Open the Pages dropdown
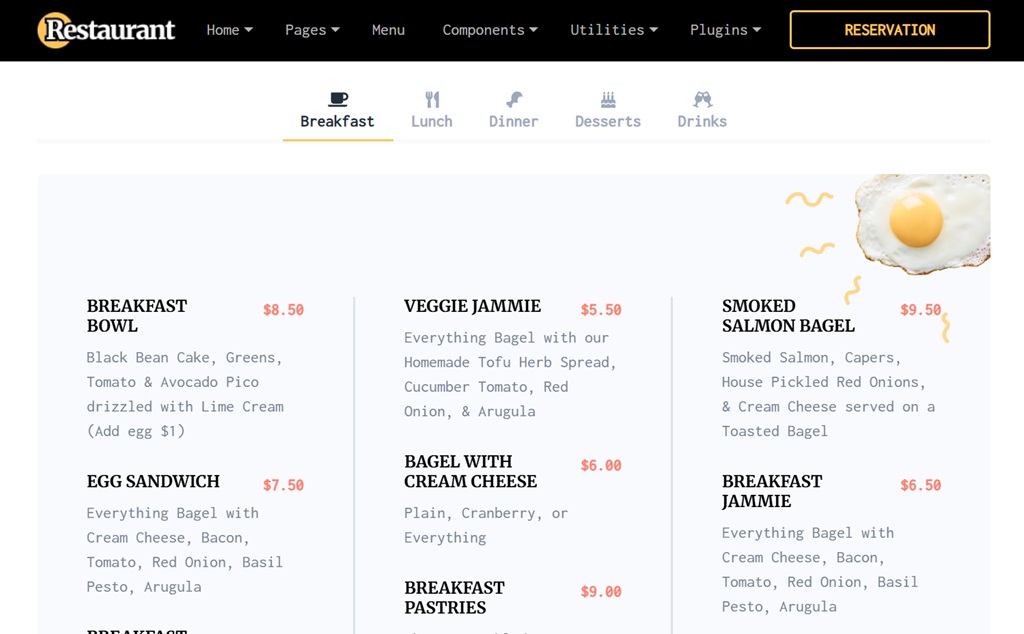 [x=312, y=30]
